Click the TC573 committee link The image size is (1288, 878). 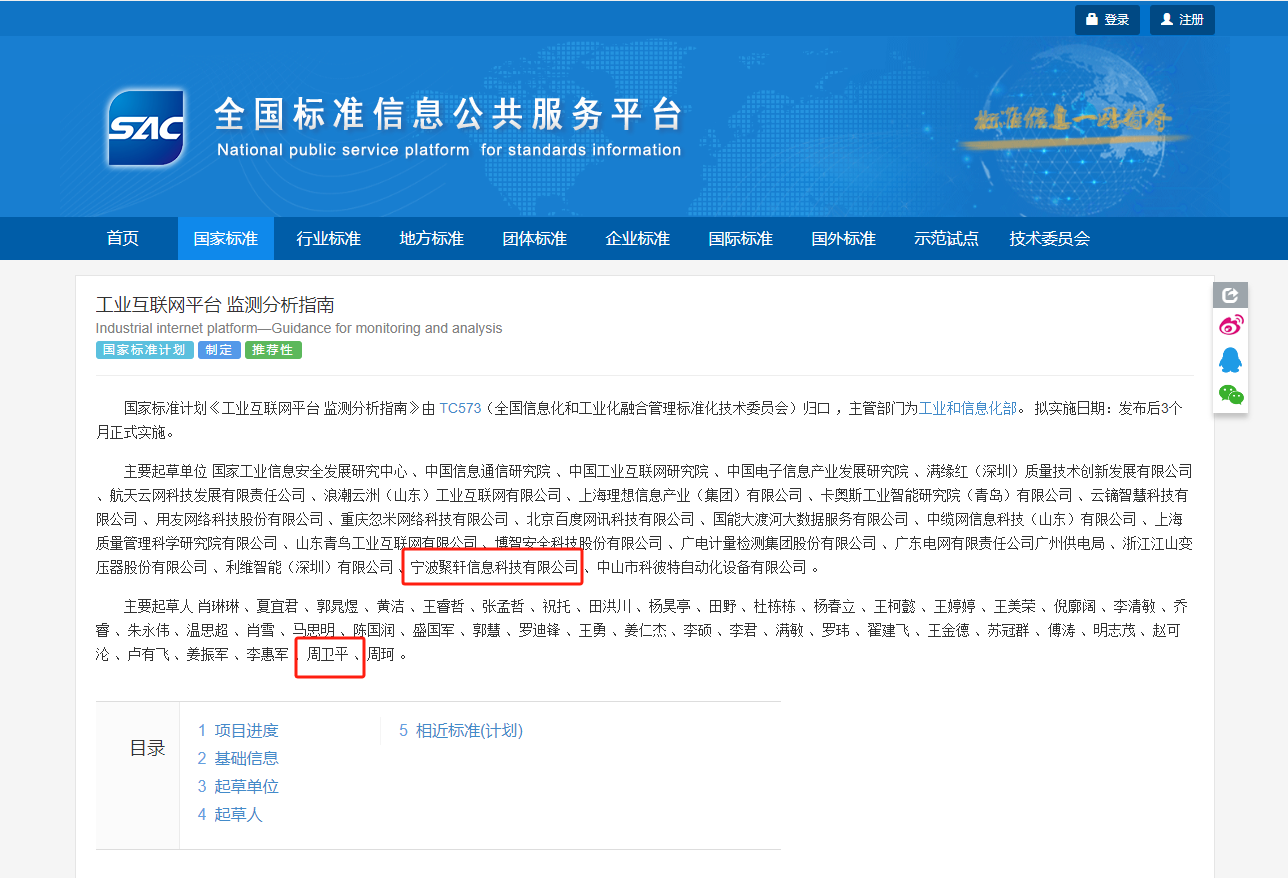click(x=460, y=409)
